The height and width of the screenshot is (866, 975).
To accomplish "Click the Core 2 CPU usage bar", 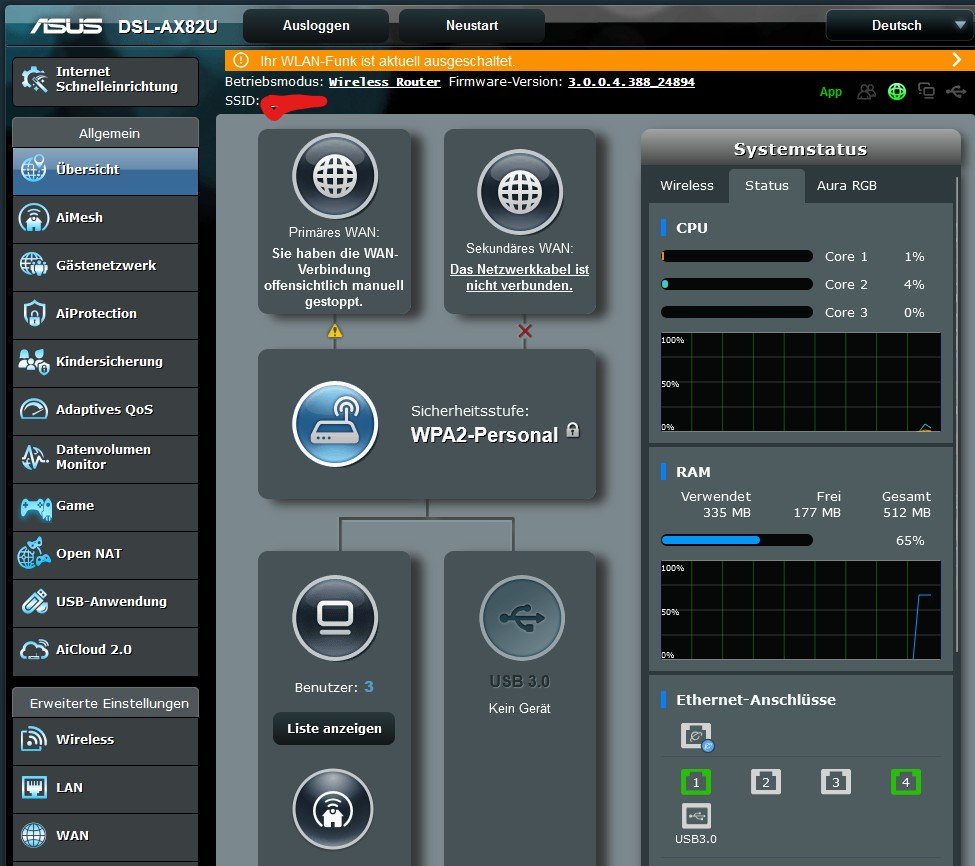I will (x=737, y=284).
